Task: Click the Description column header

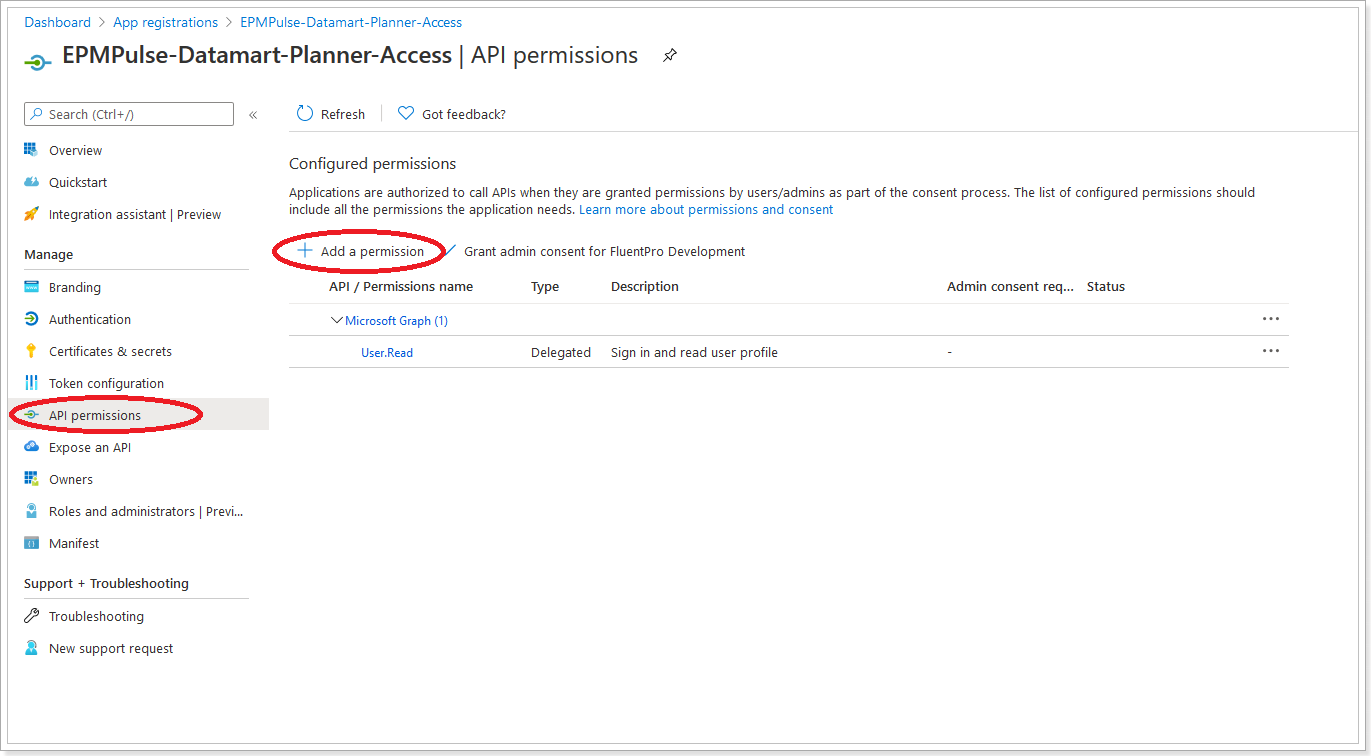Action: tap(645, 286)
